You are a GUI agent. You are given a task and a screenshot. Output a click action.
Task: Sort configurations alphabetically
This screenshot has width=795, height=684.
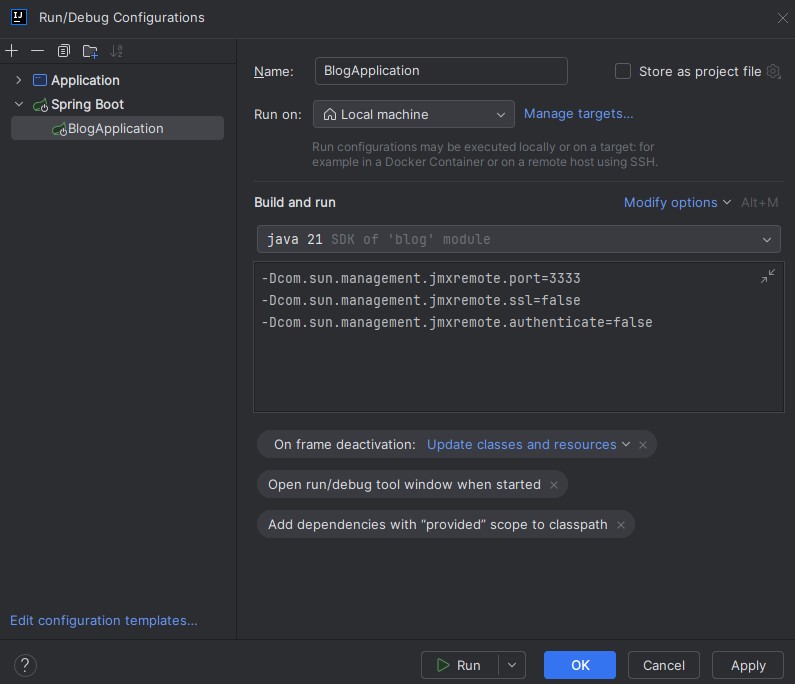coord(117,51)
